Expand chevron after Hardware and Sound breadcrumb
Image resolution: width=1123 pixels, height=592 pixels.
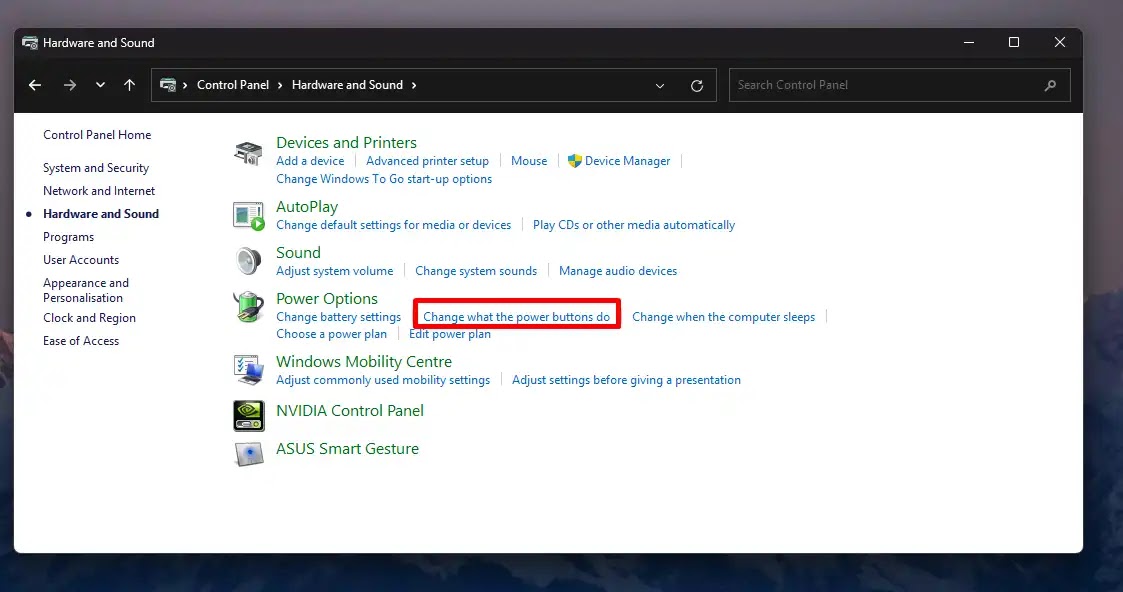coord(414,85)
